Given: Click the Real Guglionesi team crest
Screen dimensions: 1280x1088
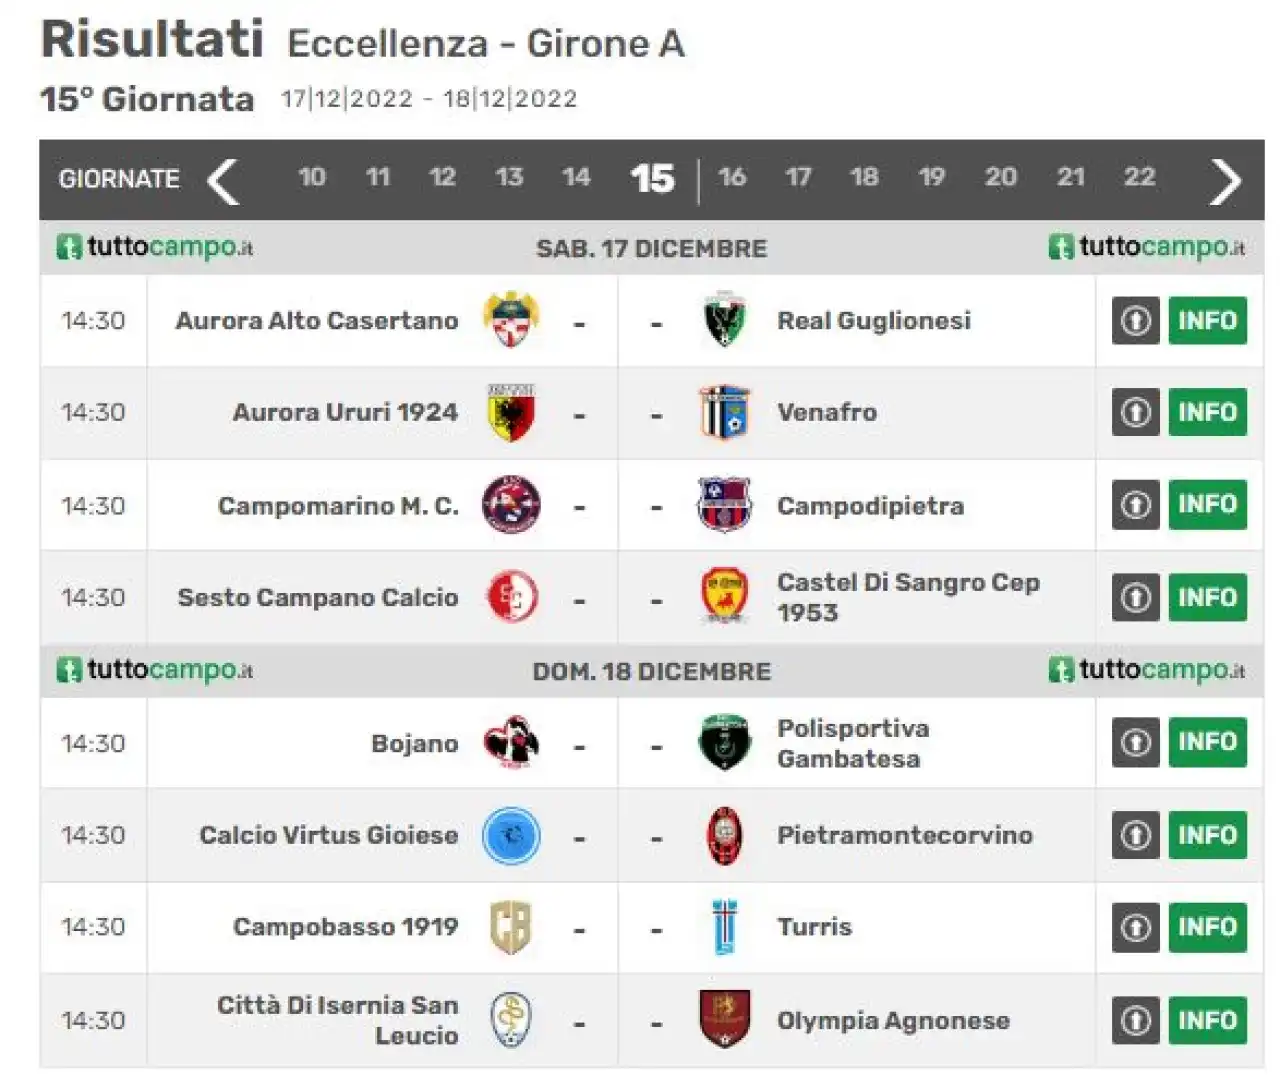Looking at the screenshot, I should click(x=724, y=320).
